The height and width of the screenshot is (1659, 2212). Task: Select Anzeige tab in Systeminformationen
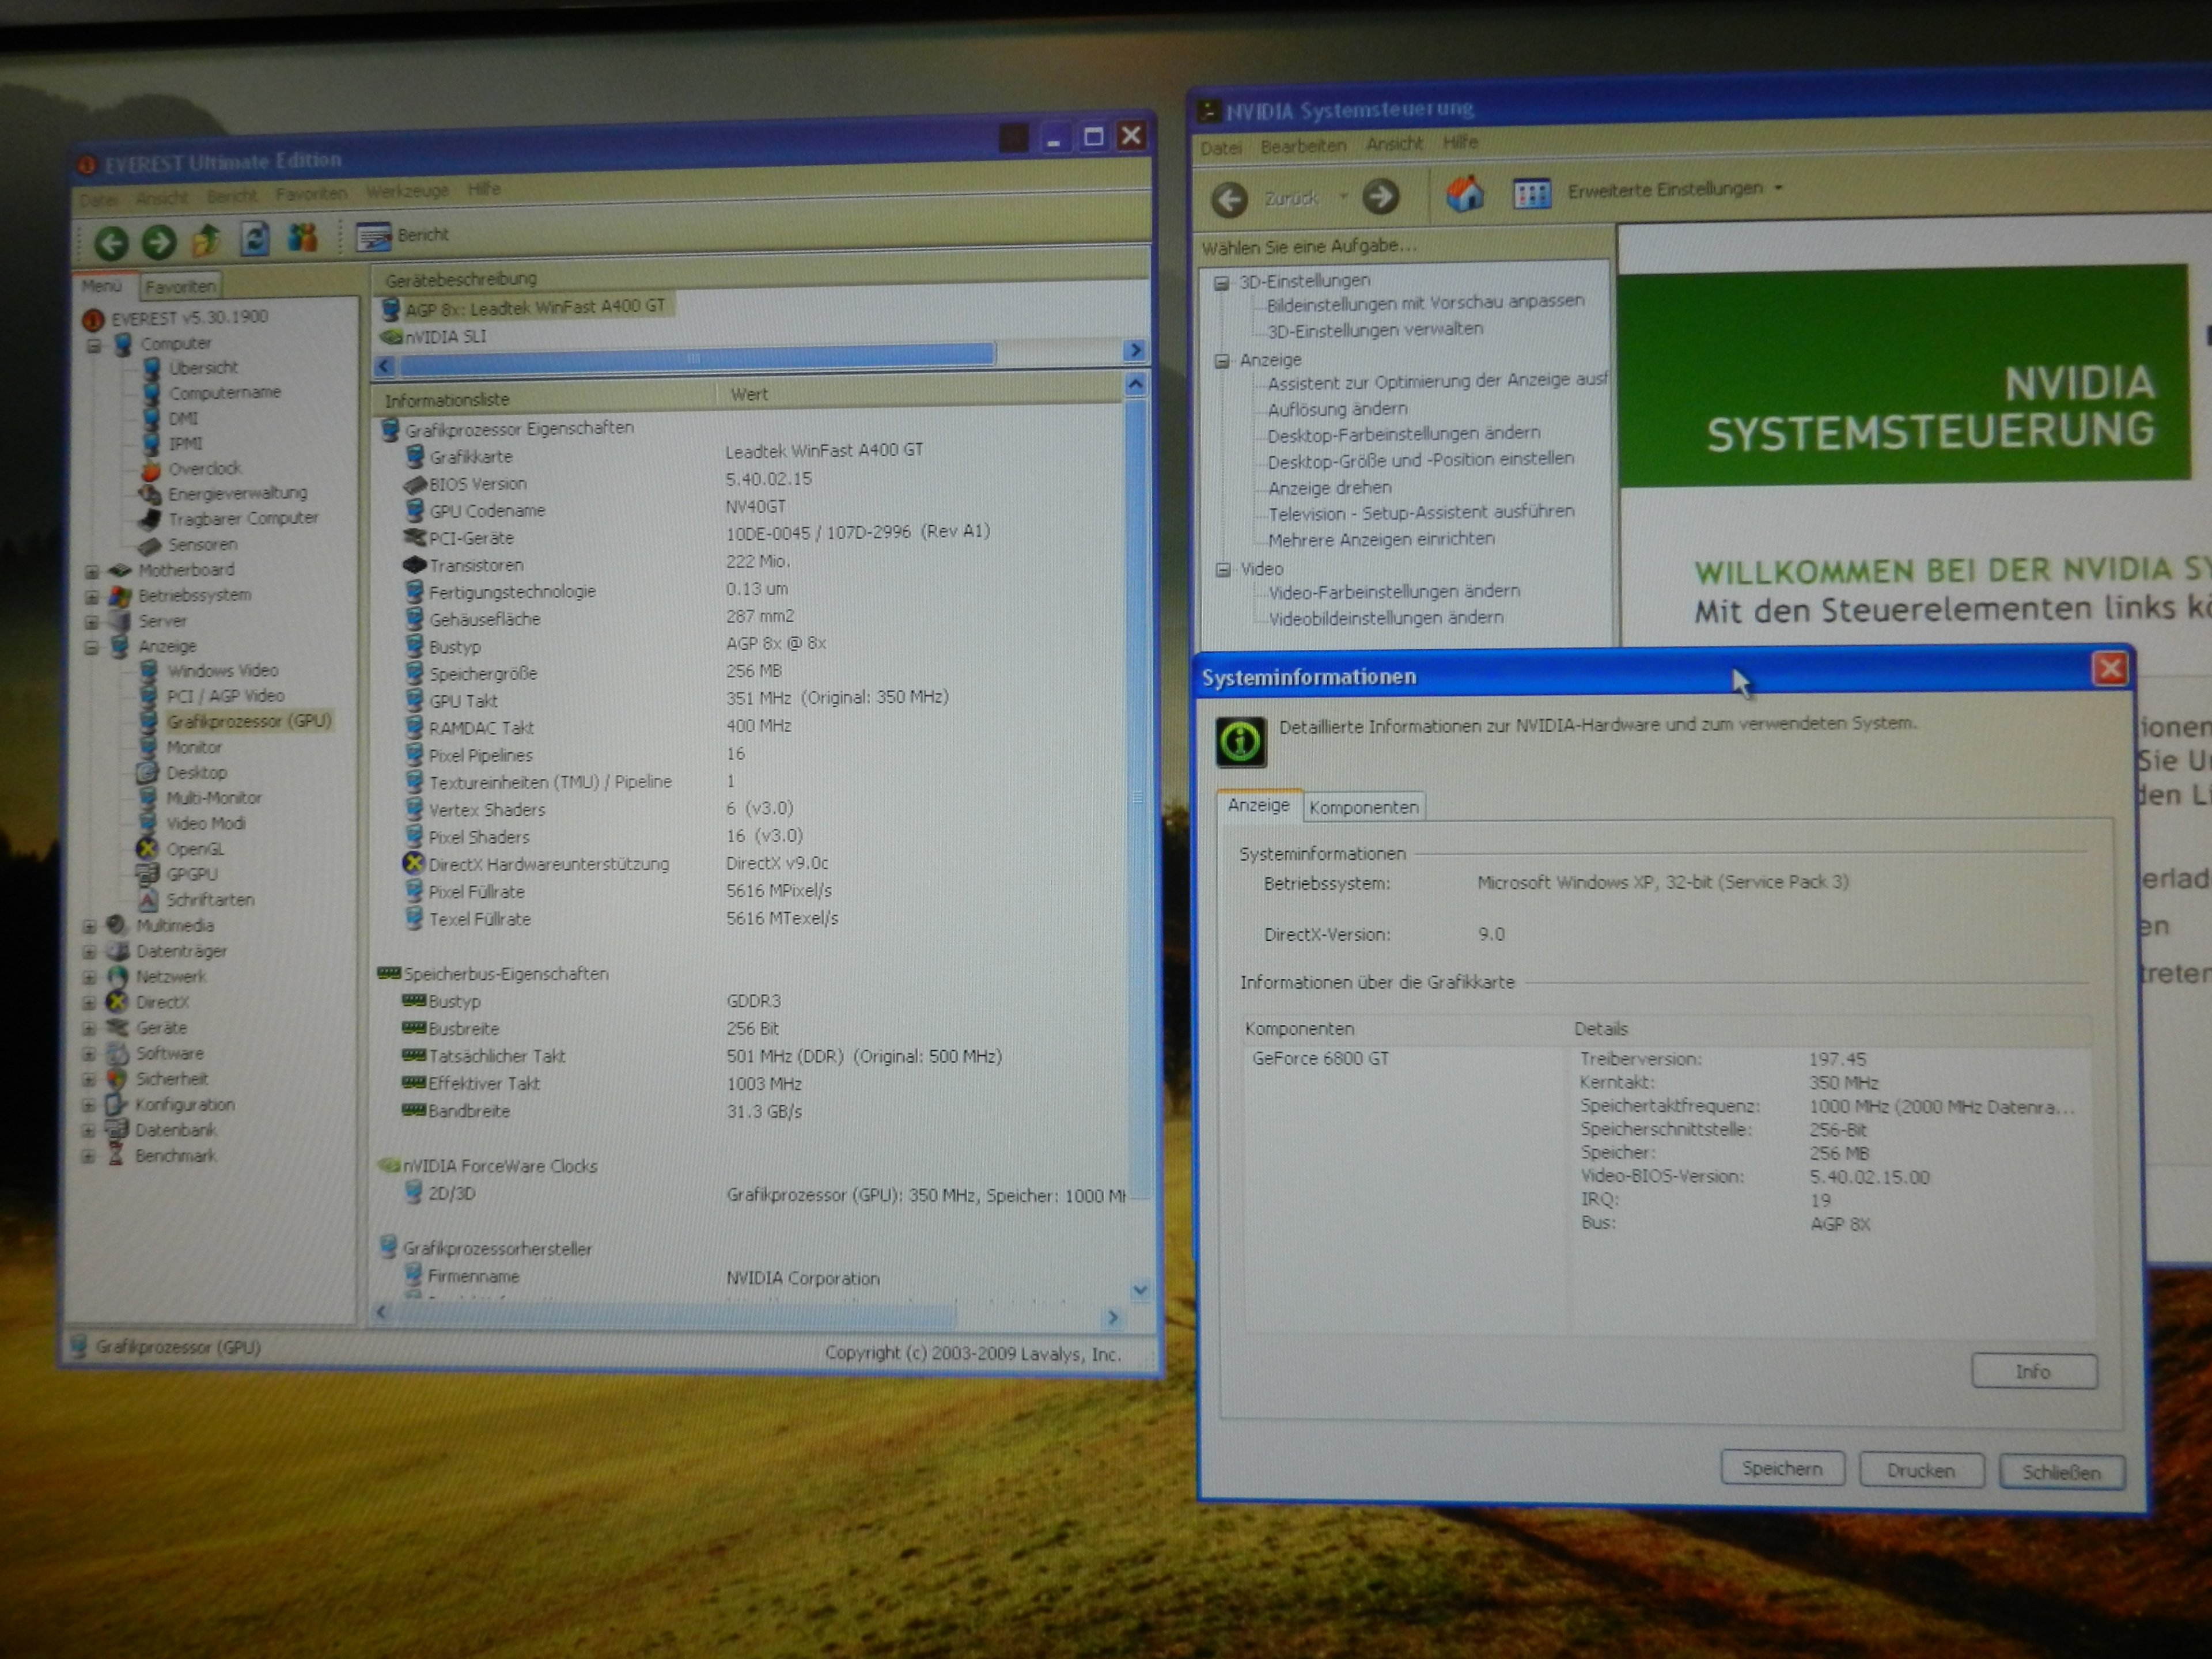1258,805
